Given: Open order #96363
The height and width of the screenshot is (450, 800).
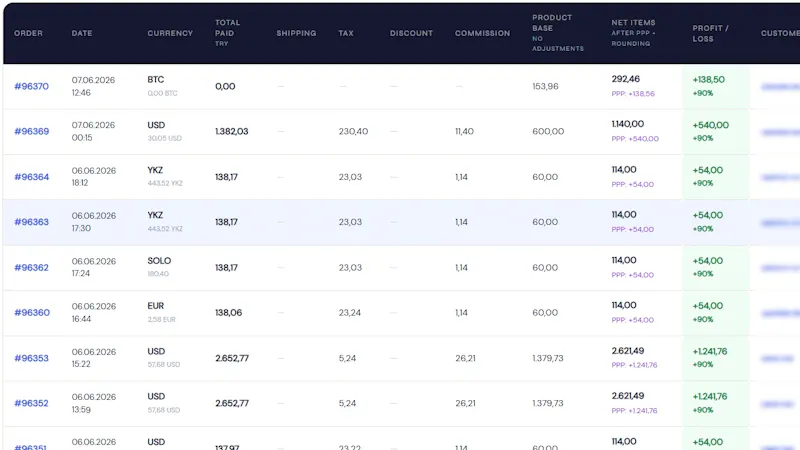Looking at the screenshot, I should tap(31, 222).
